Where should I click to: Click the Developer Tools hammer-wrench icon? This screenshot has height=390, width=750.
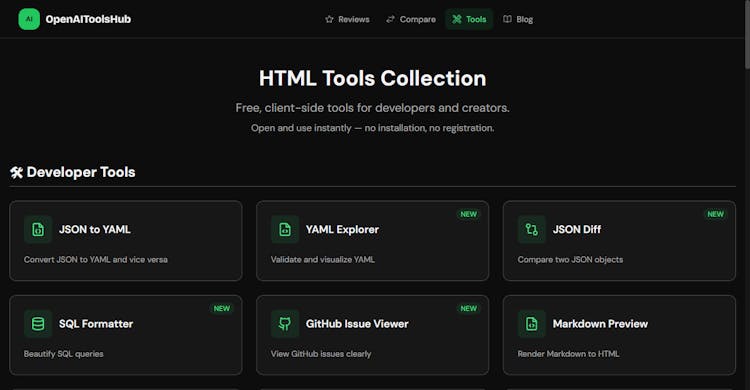click(17, 172)
